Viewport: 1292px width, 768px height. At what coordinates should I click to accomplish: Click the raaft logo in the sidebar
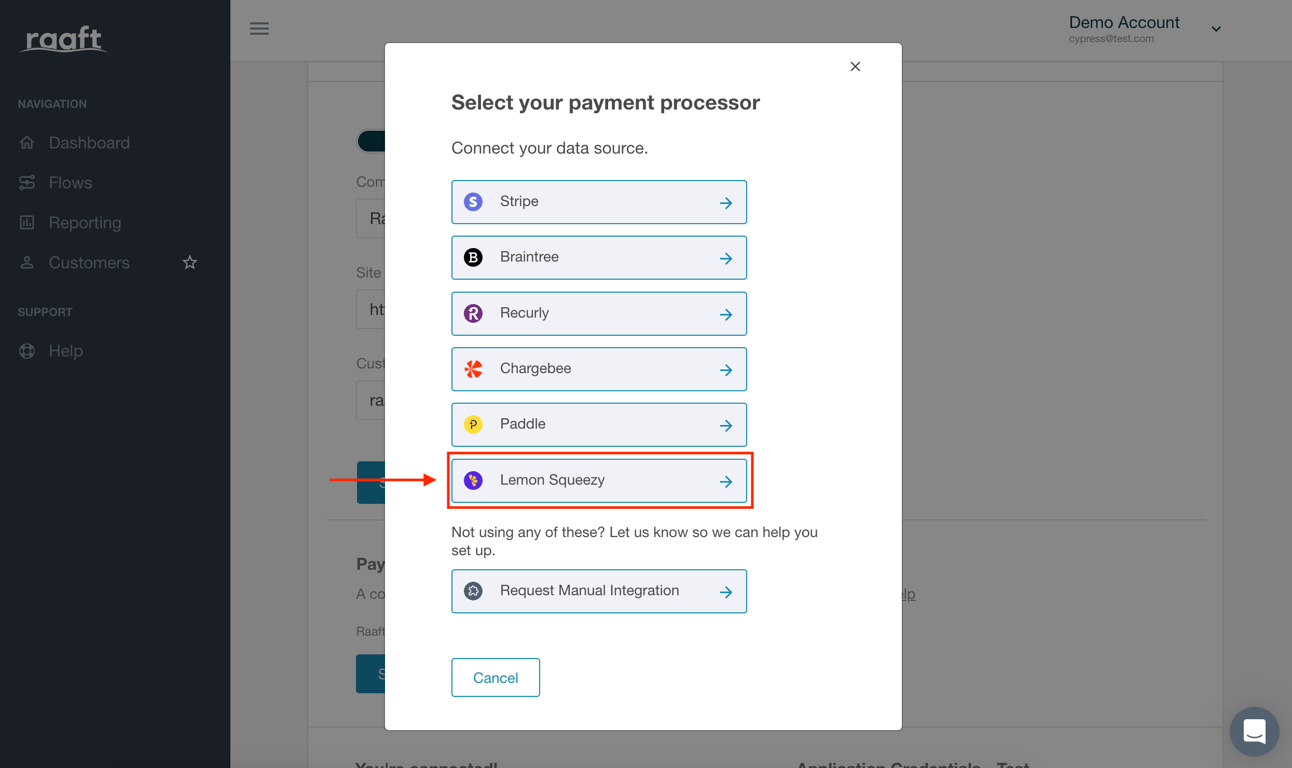pyautogui.click(x=64, y=39)
